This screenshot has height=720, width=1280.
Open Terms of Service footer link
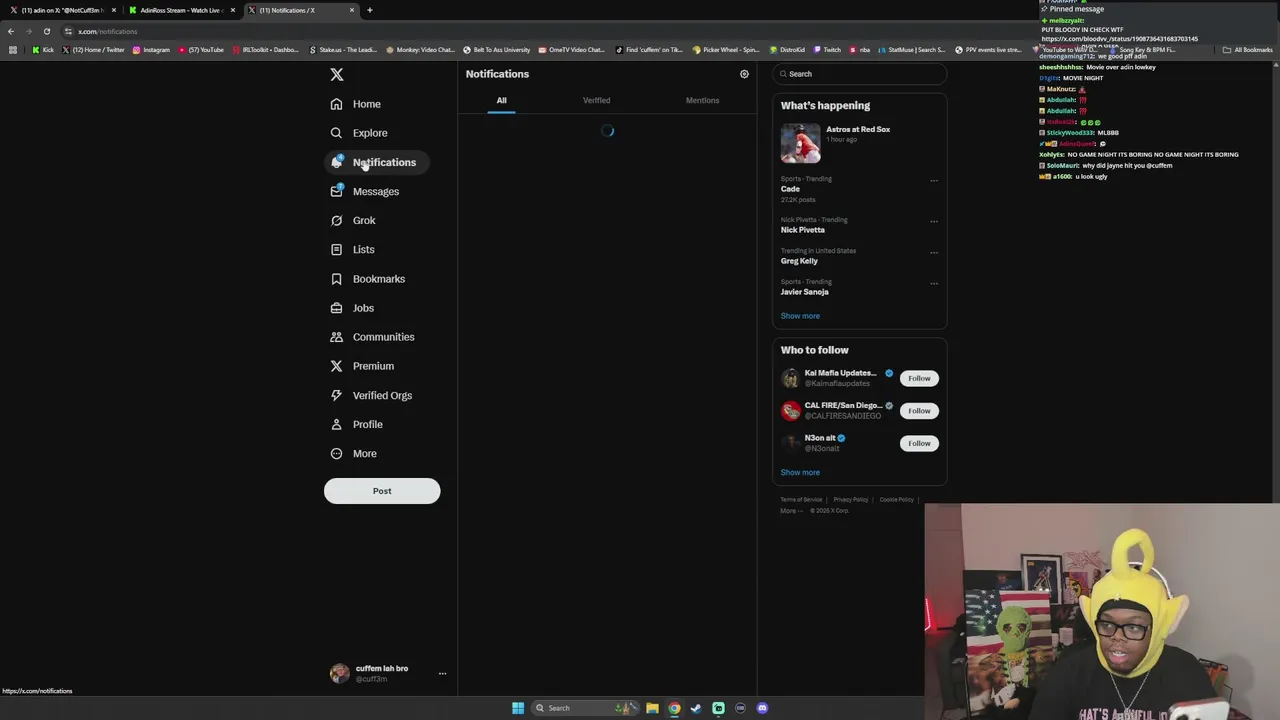pyautogui.click(x=801, y=500)
